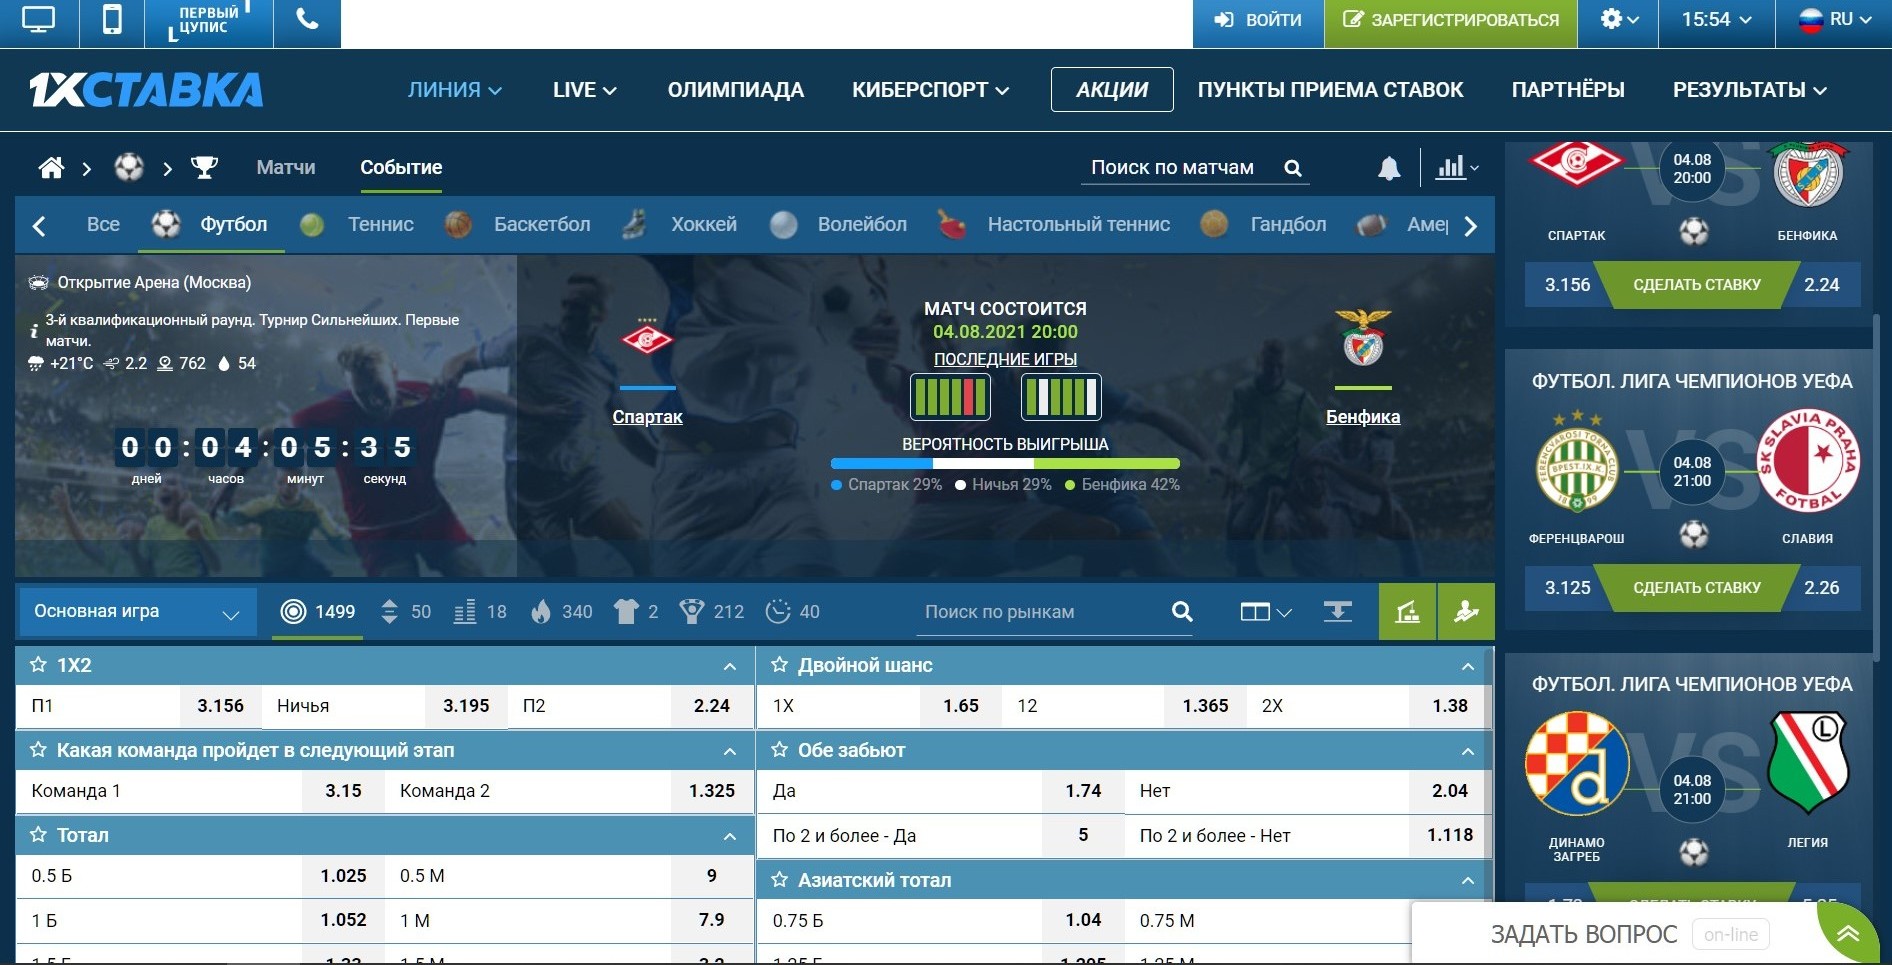The height and width of the screenshot is (965, 1892).
Task: Open the trophy tournament icon in breadcrumbs
Action: point(204,167)
